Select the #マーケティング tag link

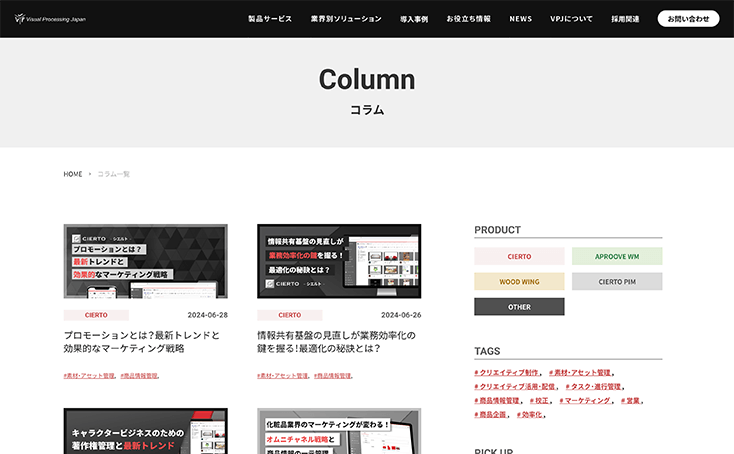[x=584, y=400]
